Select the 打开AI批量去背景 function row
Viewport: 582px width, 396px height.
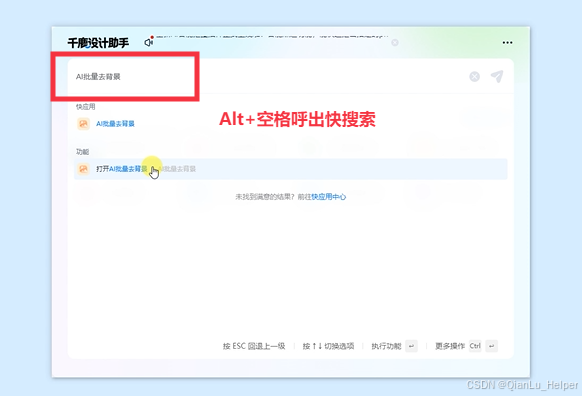291,169
